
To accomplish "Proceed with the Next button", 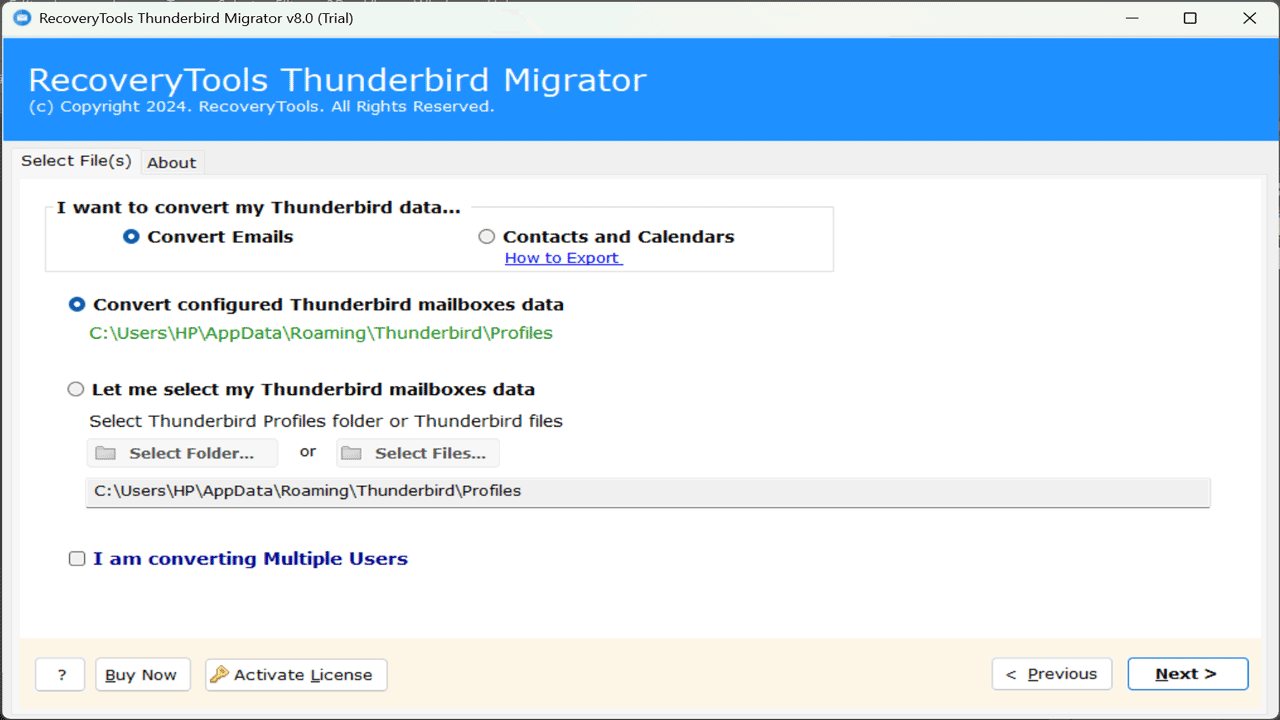I will coord(1188,674).
